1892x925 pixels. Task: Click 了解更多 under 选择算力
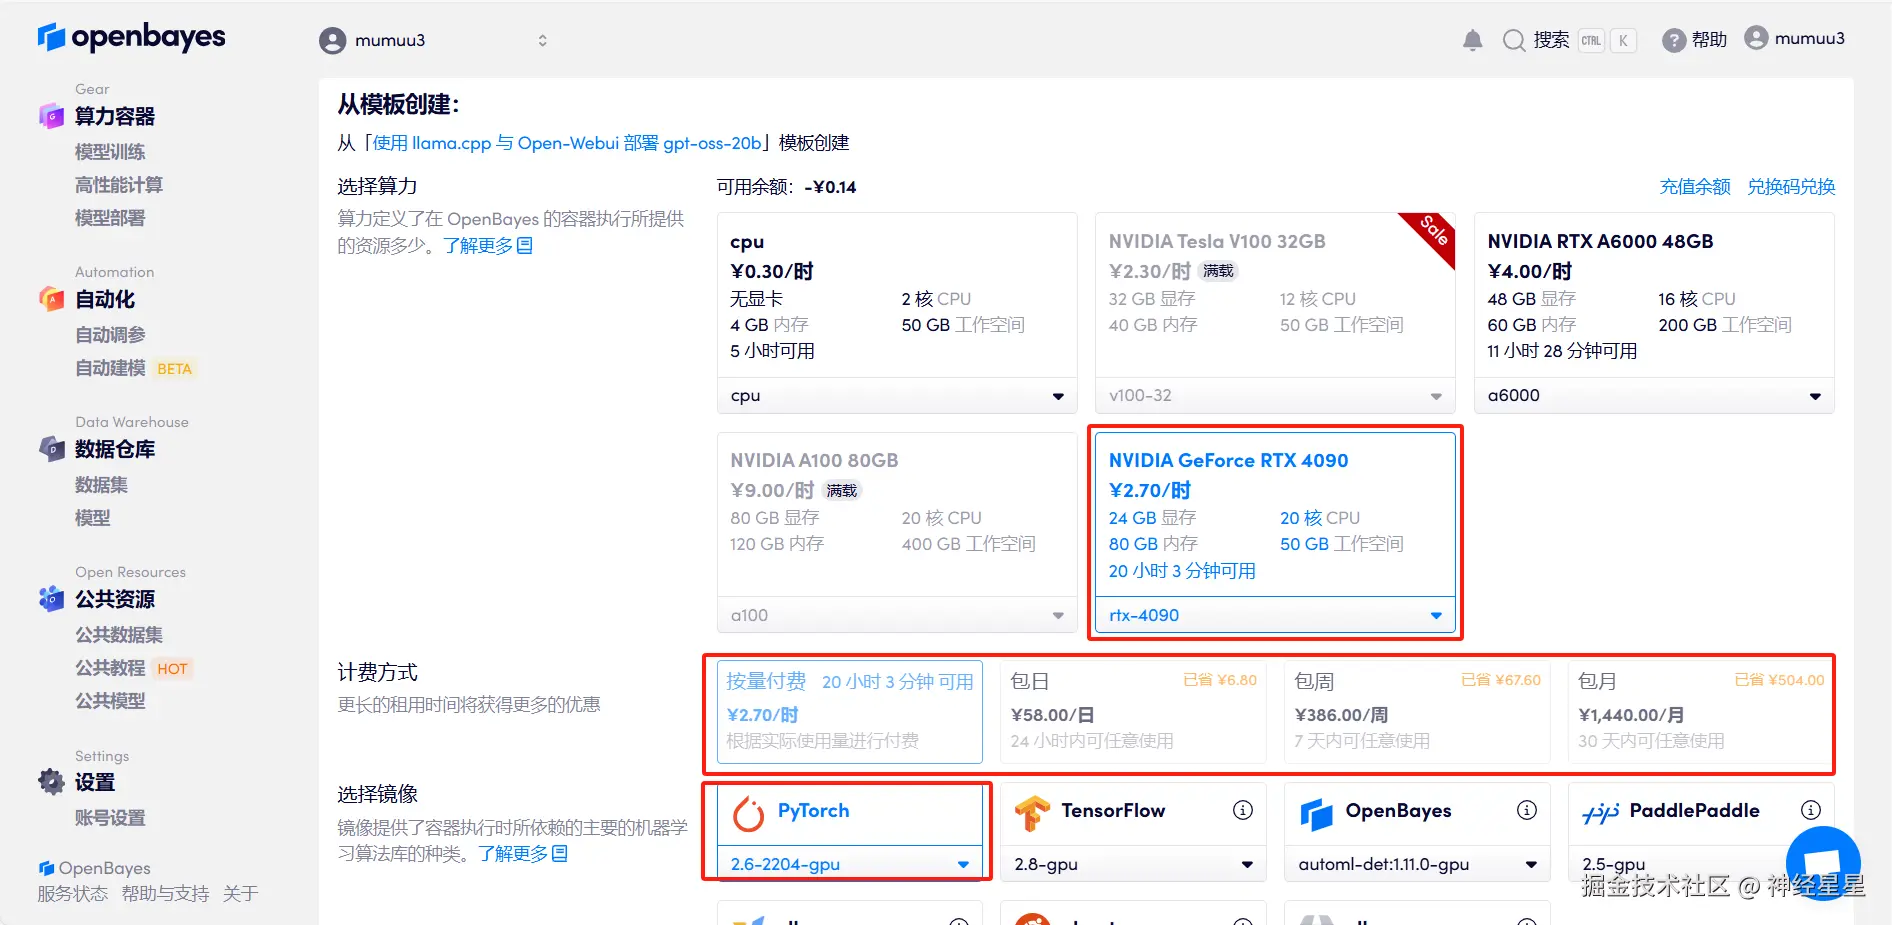[488, 246]
